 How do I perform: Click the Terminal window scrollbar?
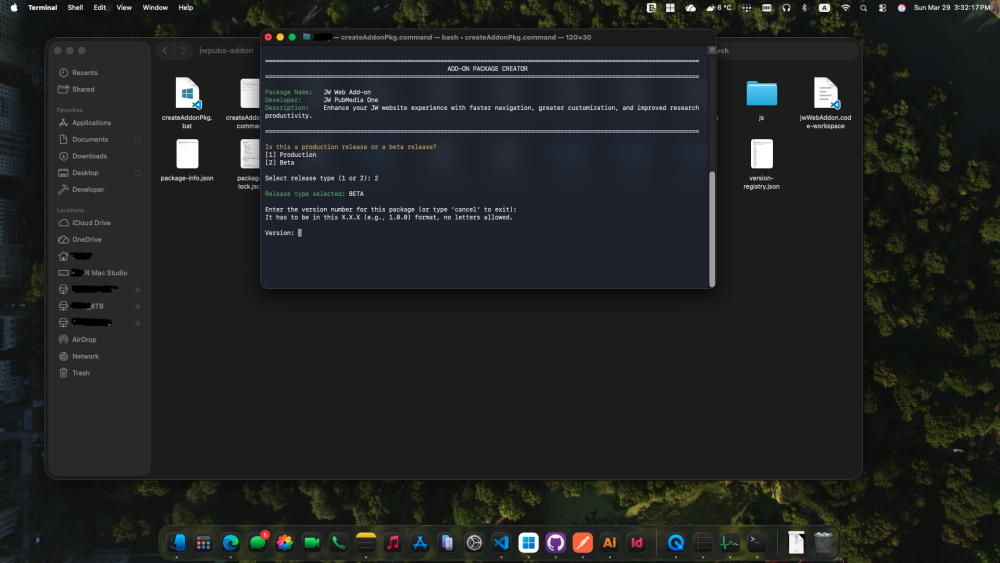click(x=712, y=225)
